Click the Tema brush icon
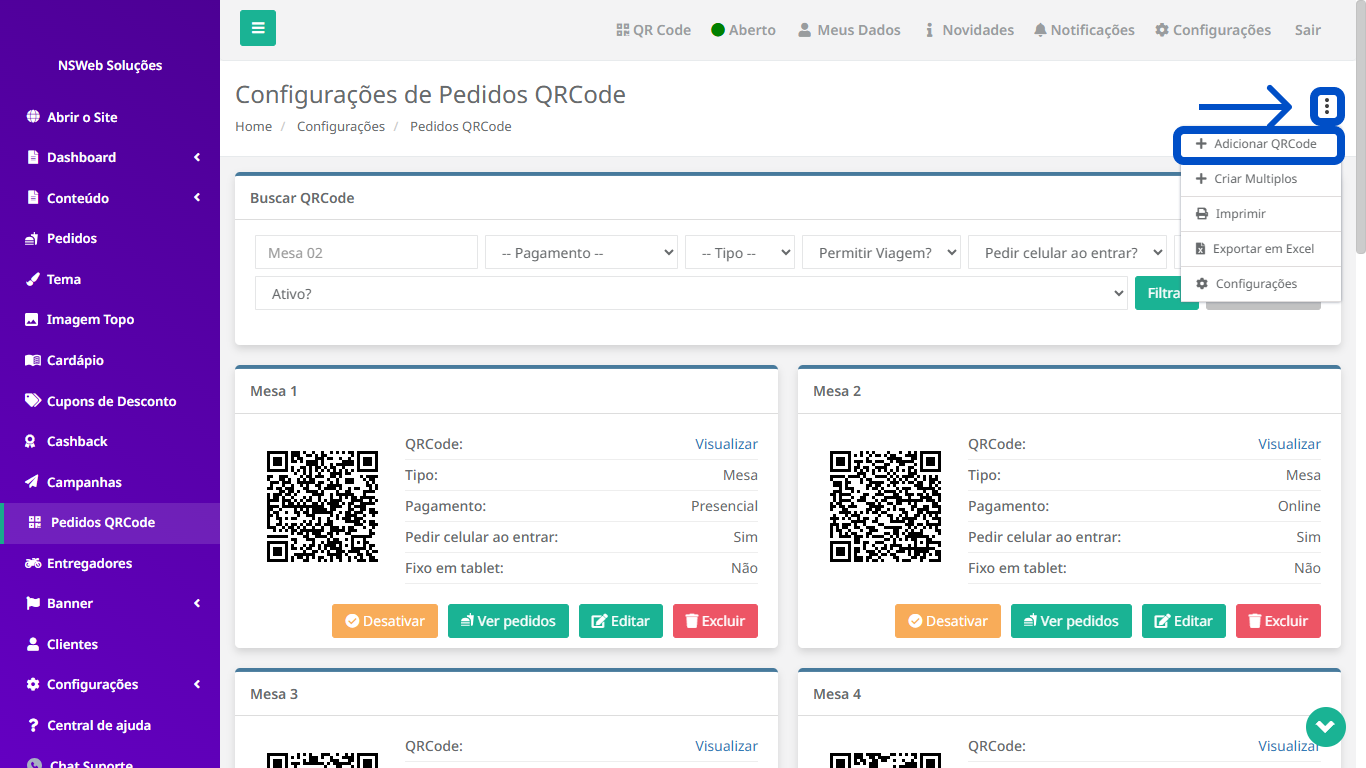Screen dimensions: 1366x768 (33, 279)
